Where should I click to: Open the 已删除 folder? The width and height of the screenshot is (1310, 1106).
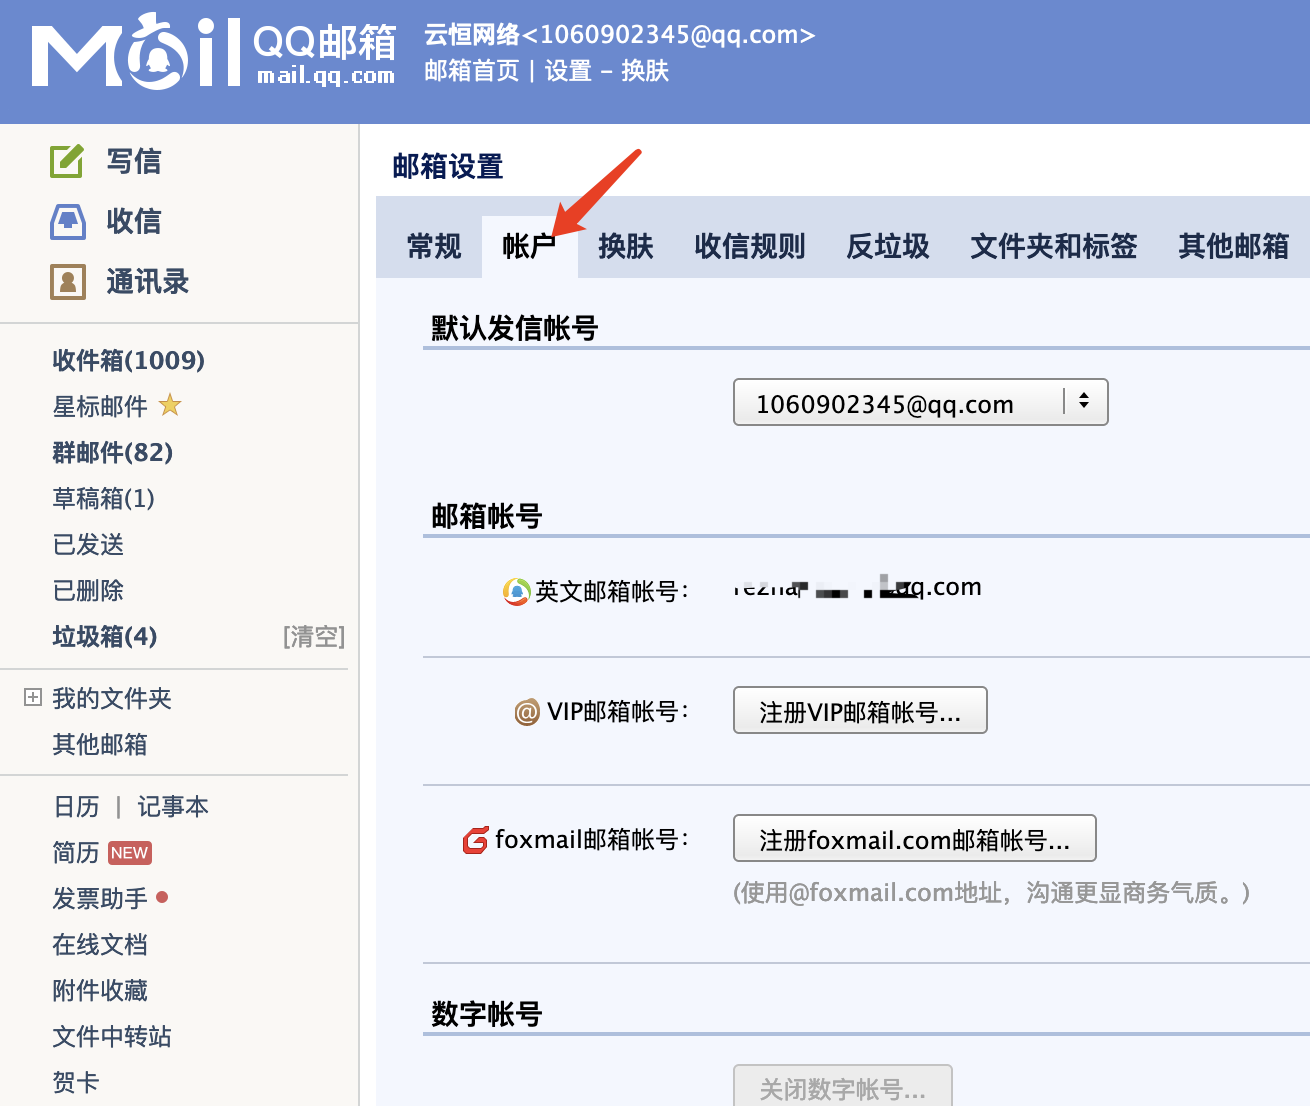(88, 590)
